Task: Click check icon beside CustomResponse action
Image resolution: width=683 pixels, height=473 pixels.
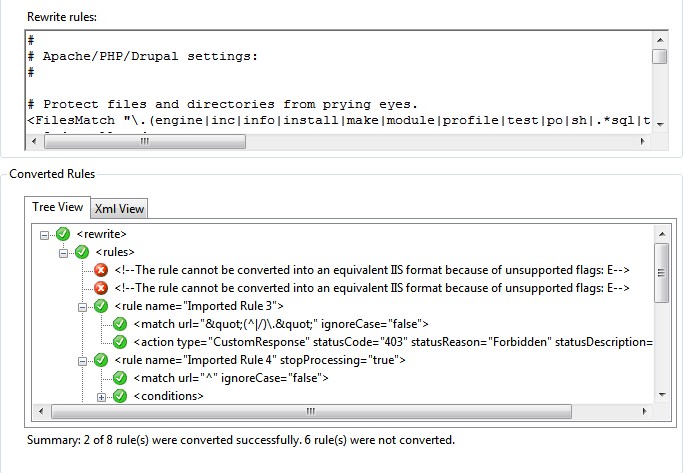Action: point(120,342)
